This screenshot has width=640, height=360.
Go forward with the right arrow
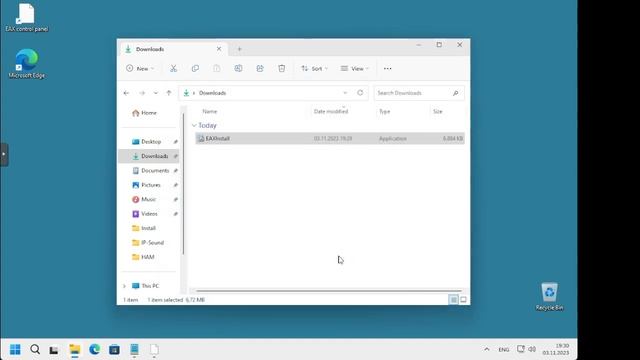(x=142, y=93)
